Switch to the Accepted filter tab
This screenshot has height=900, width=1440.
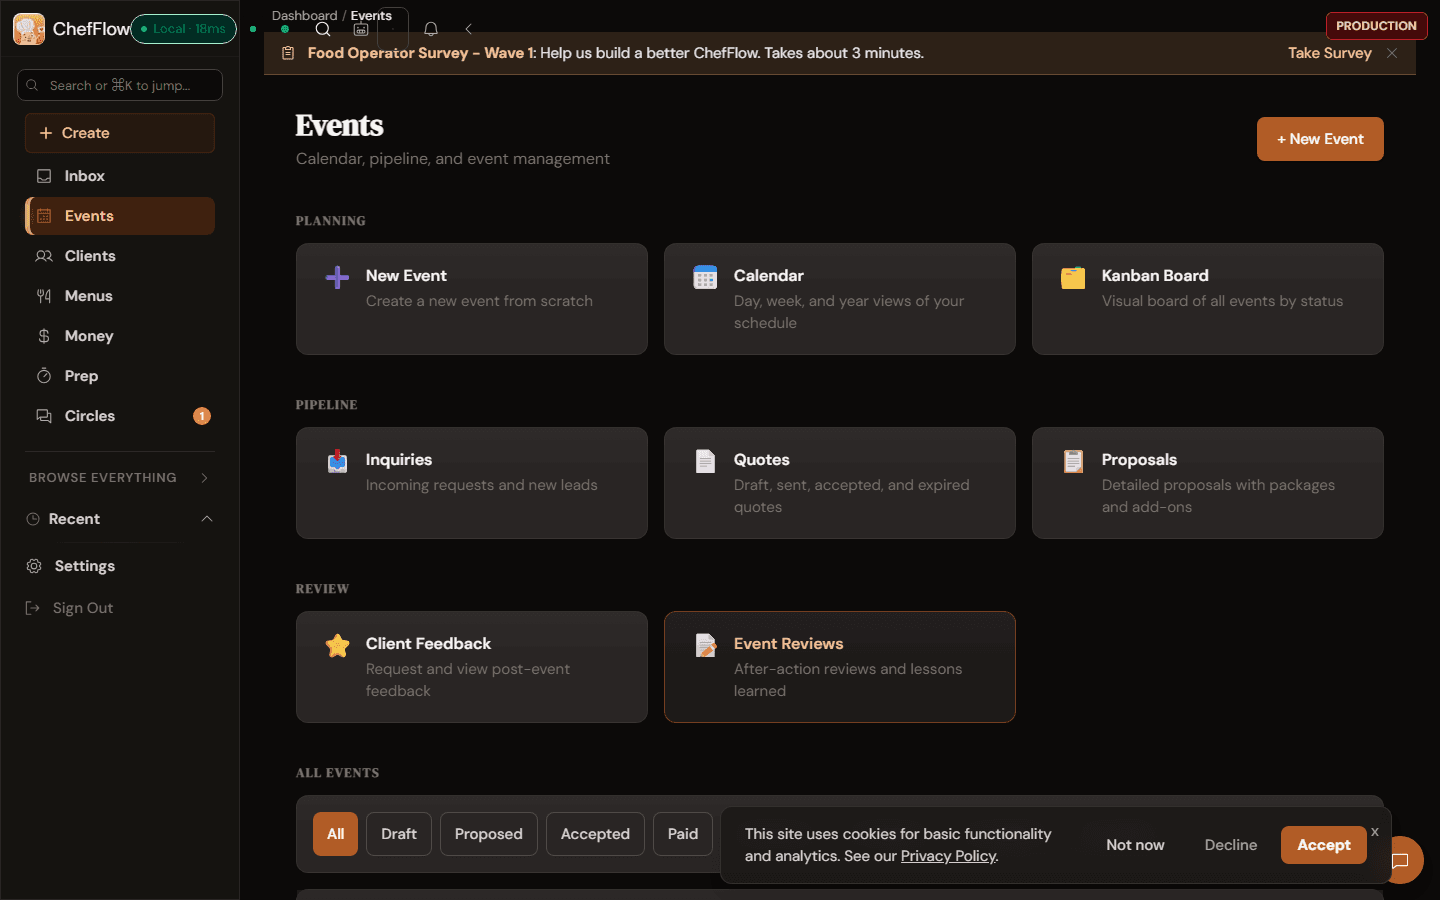tap(595, 834)
